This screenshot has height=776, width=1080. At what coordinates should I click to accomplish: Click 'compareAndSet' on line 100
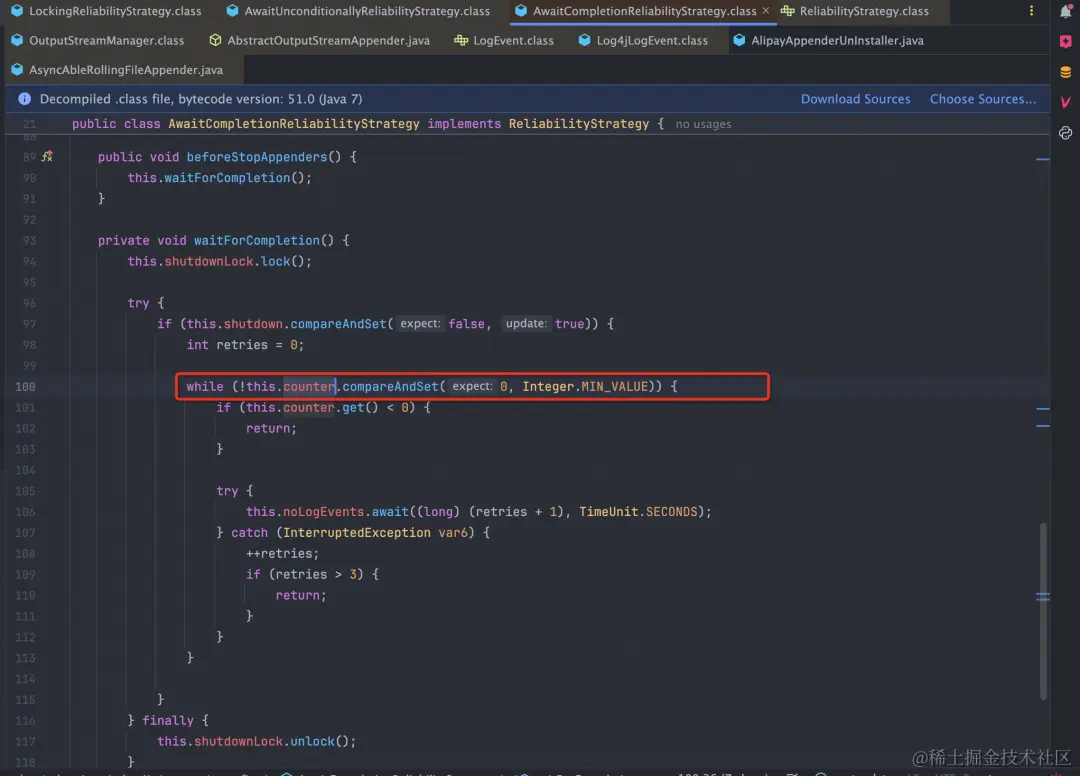(390, 386)
